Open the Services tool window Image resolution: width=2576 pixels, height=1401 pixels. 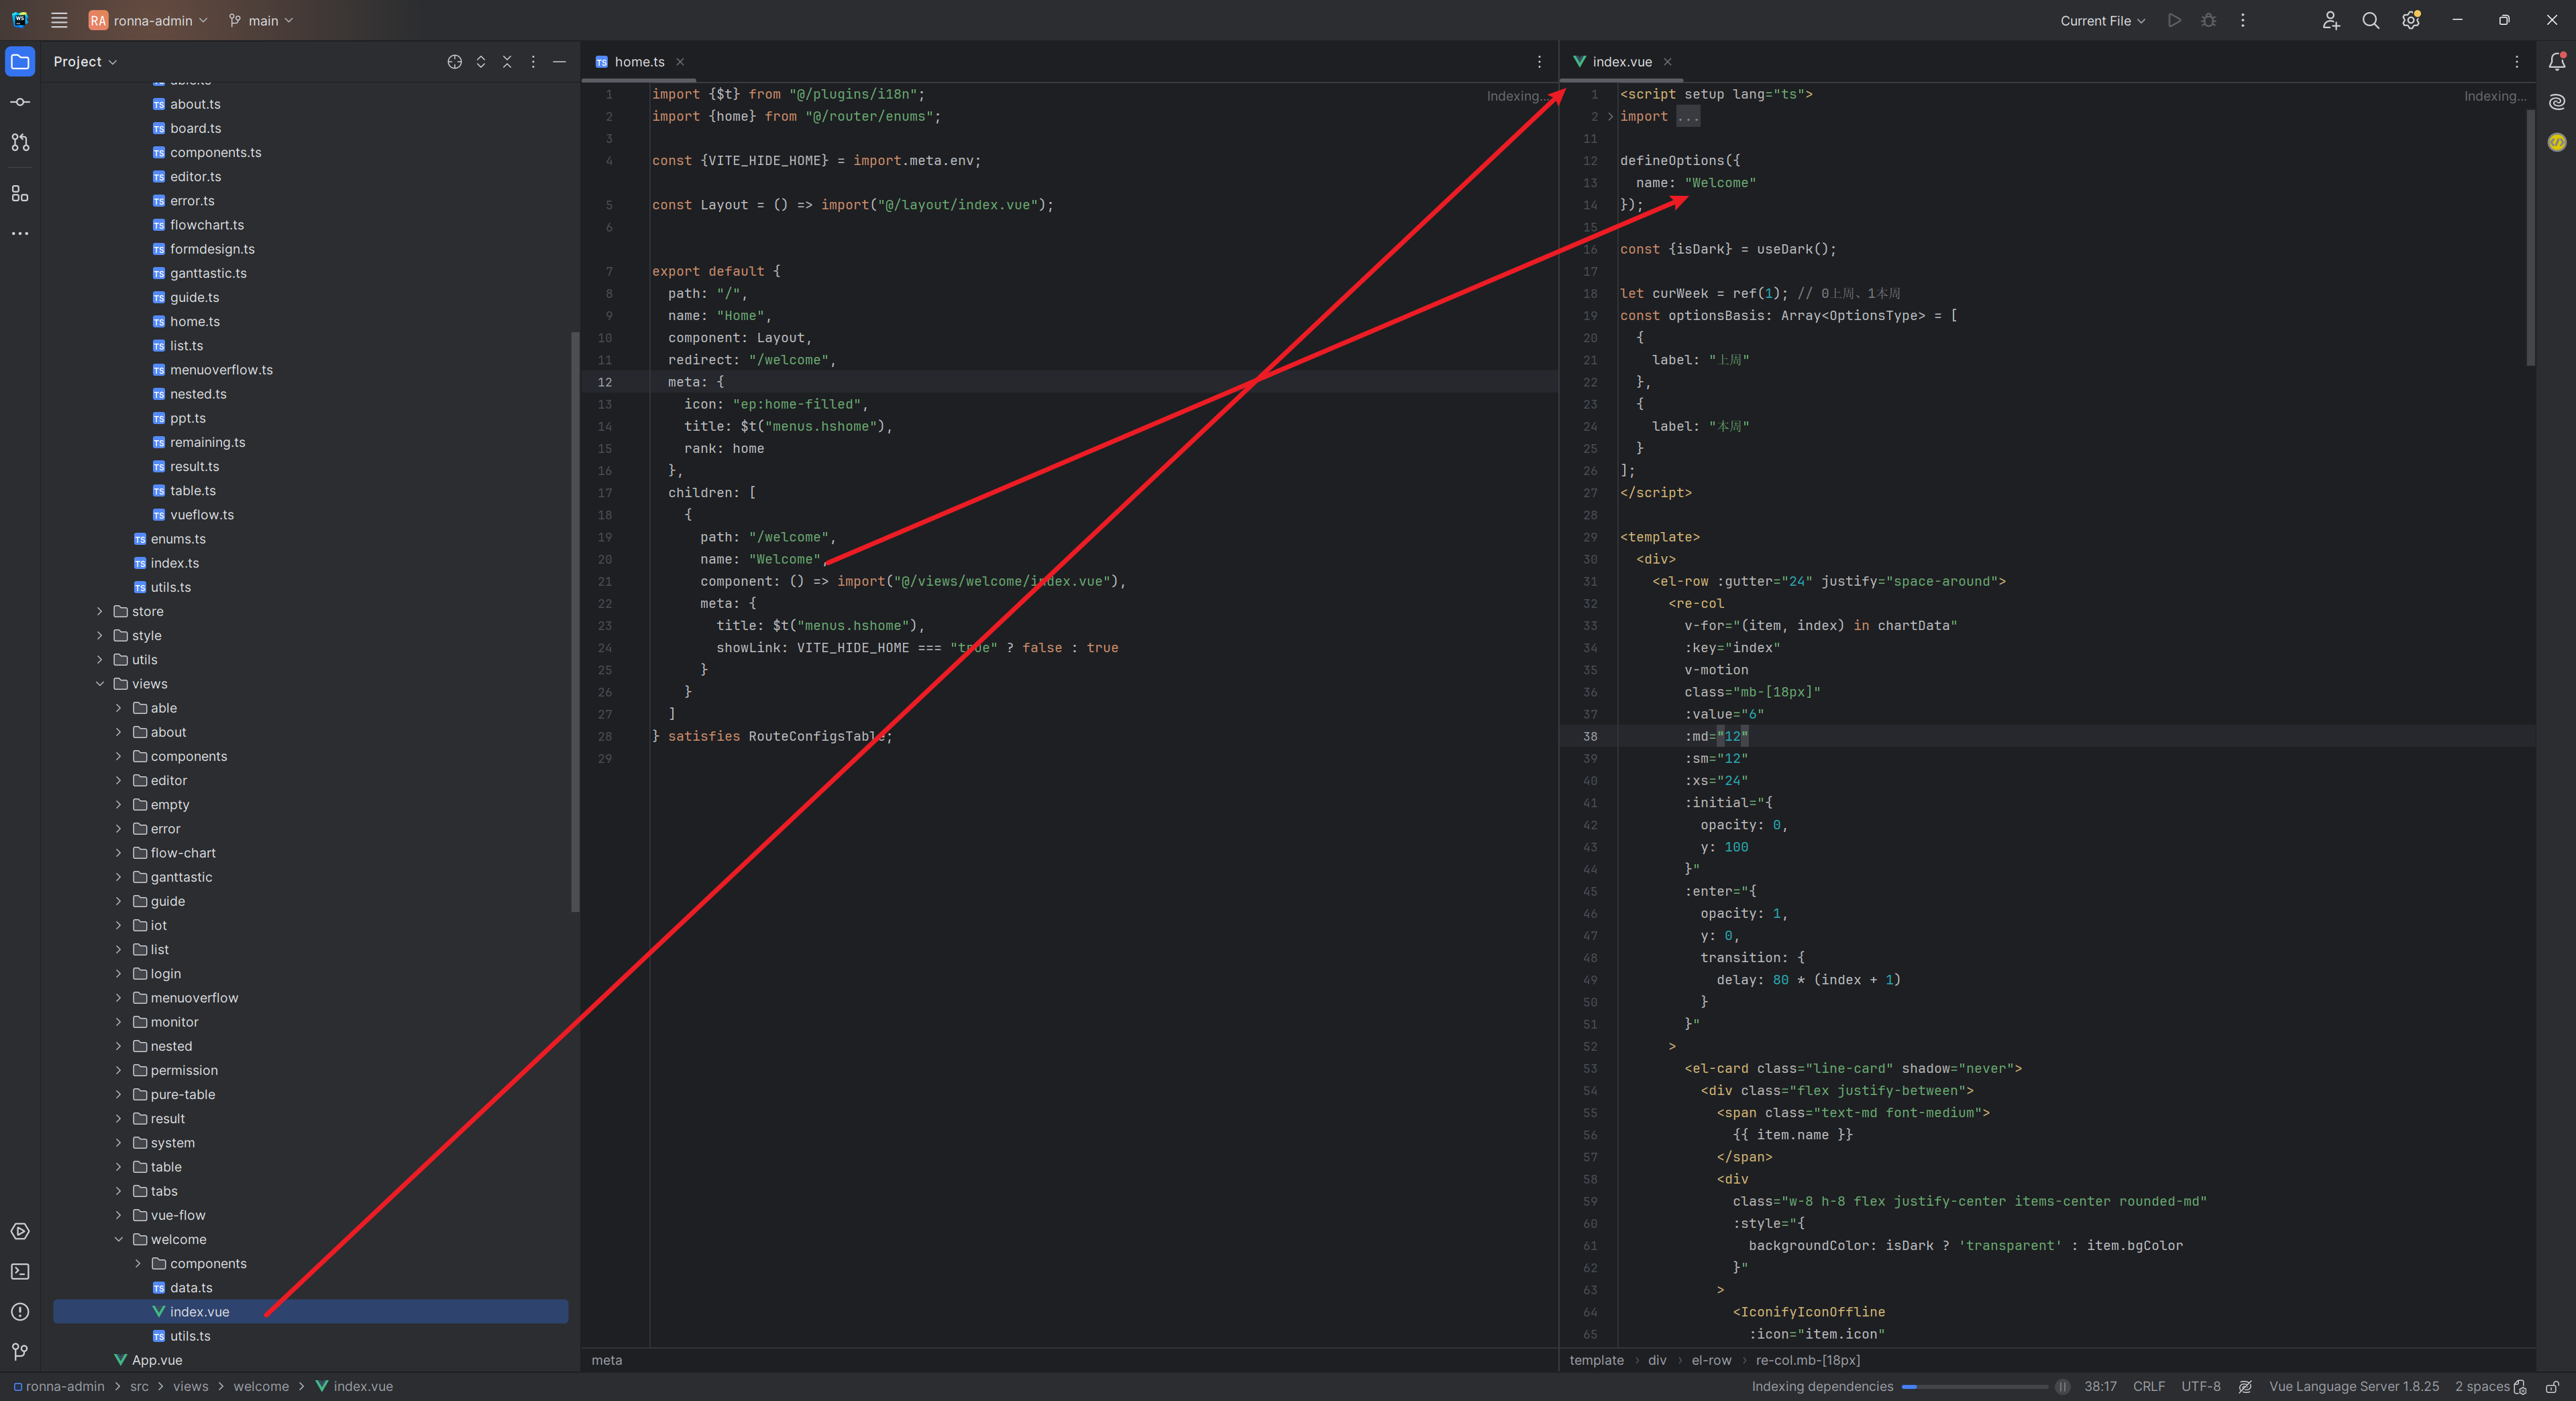click(20, 1231)
